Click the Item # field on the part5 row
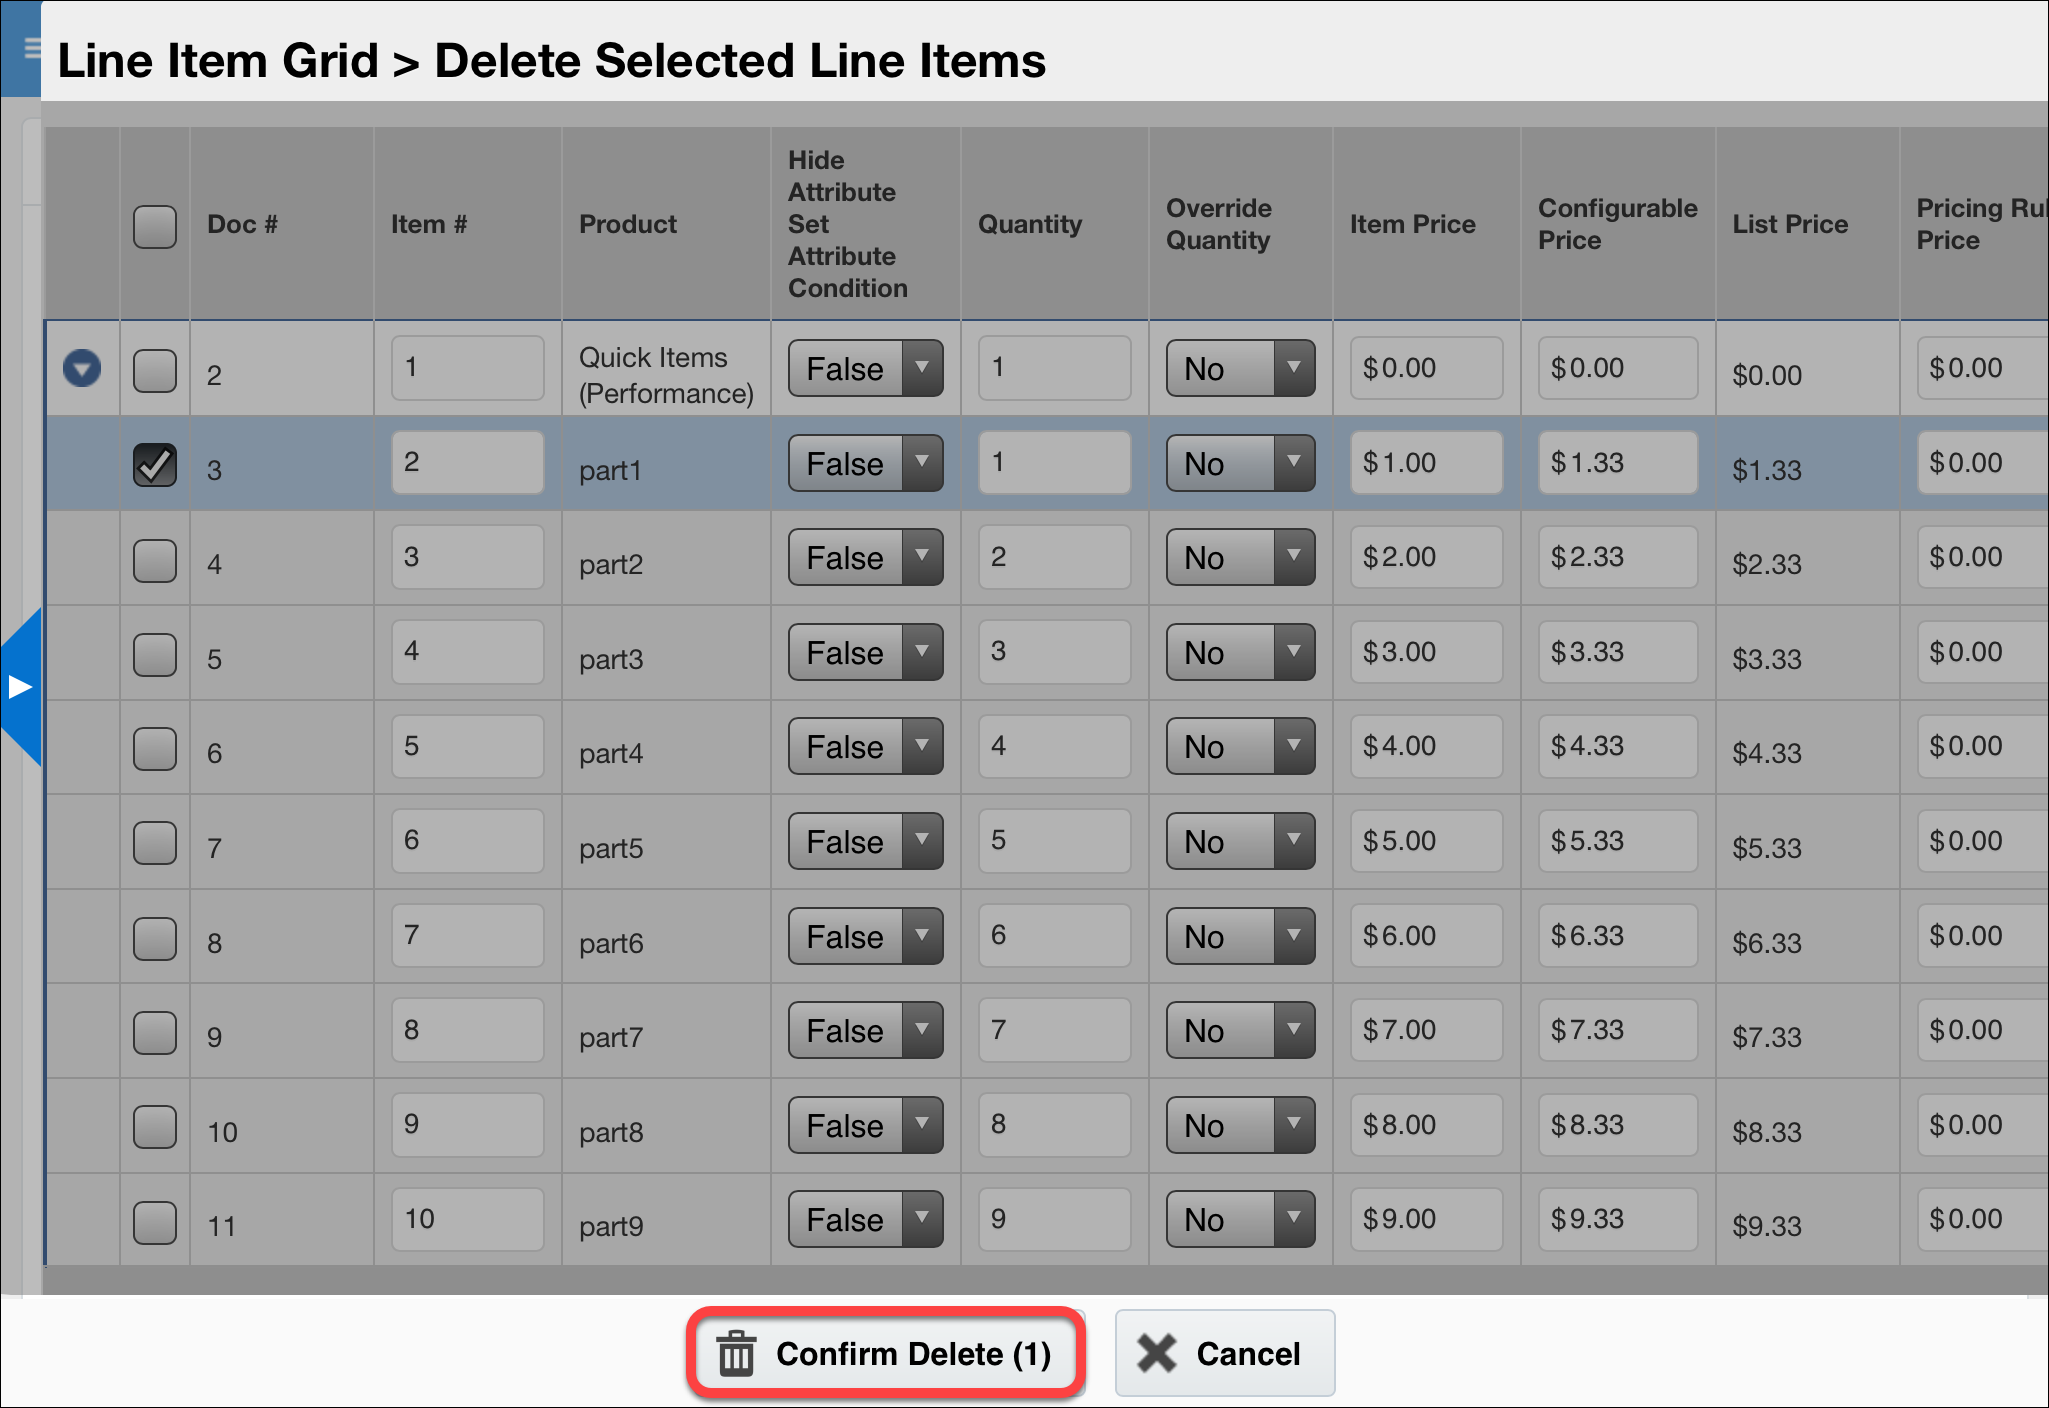The image size is (2049, 1408). tap(467, 840)
